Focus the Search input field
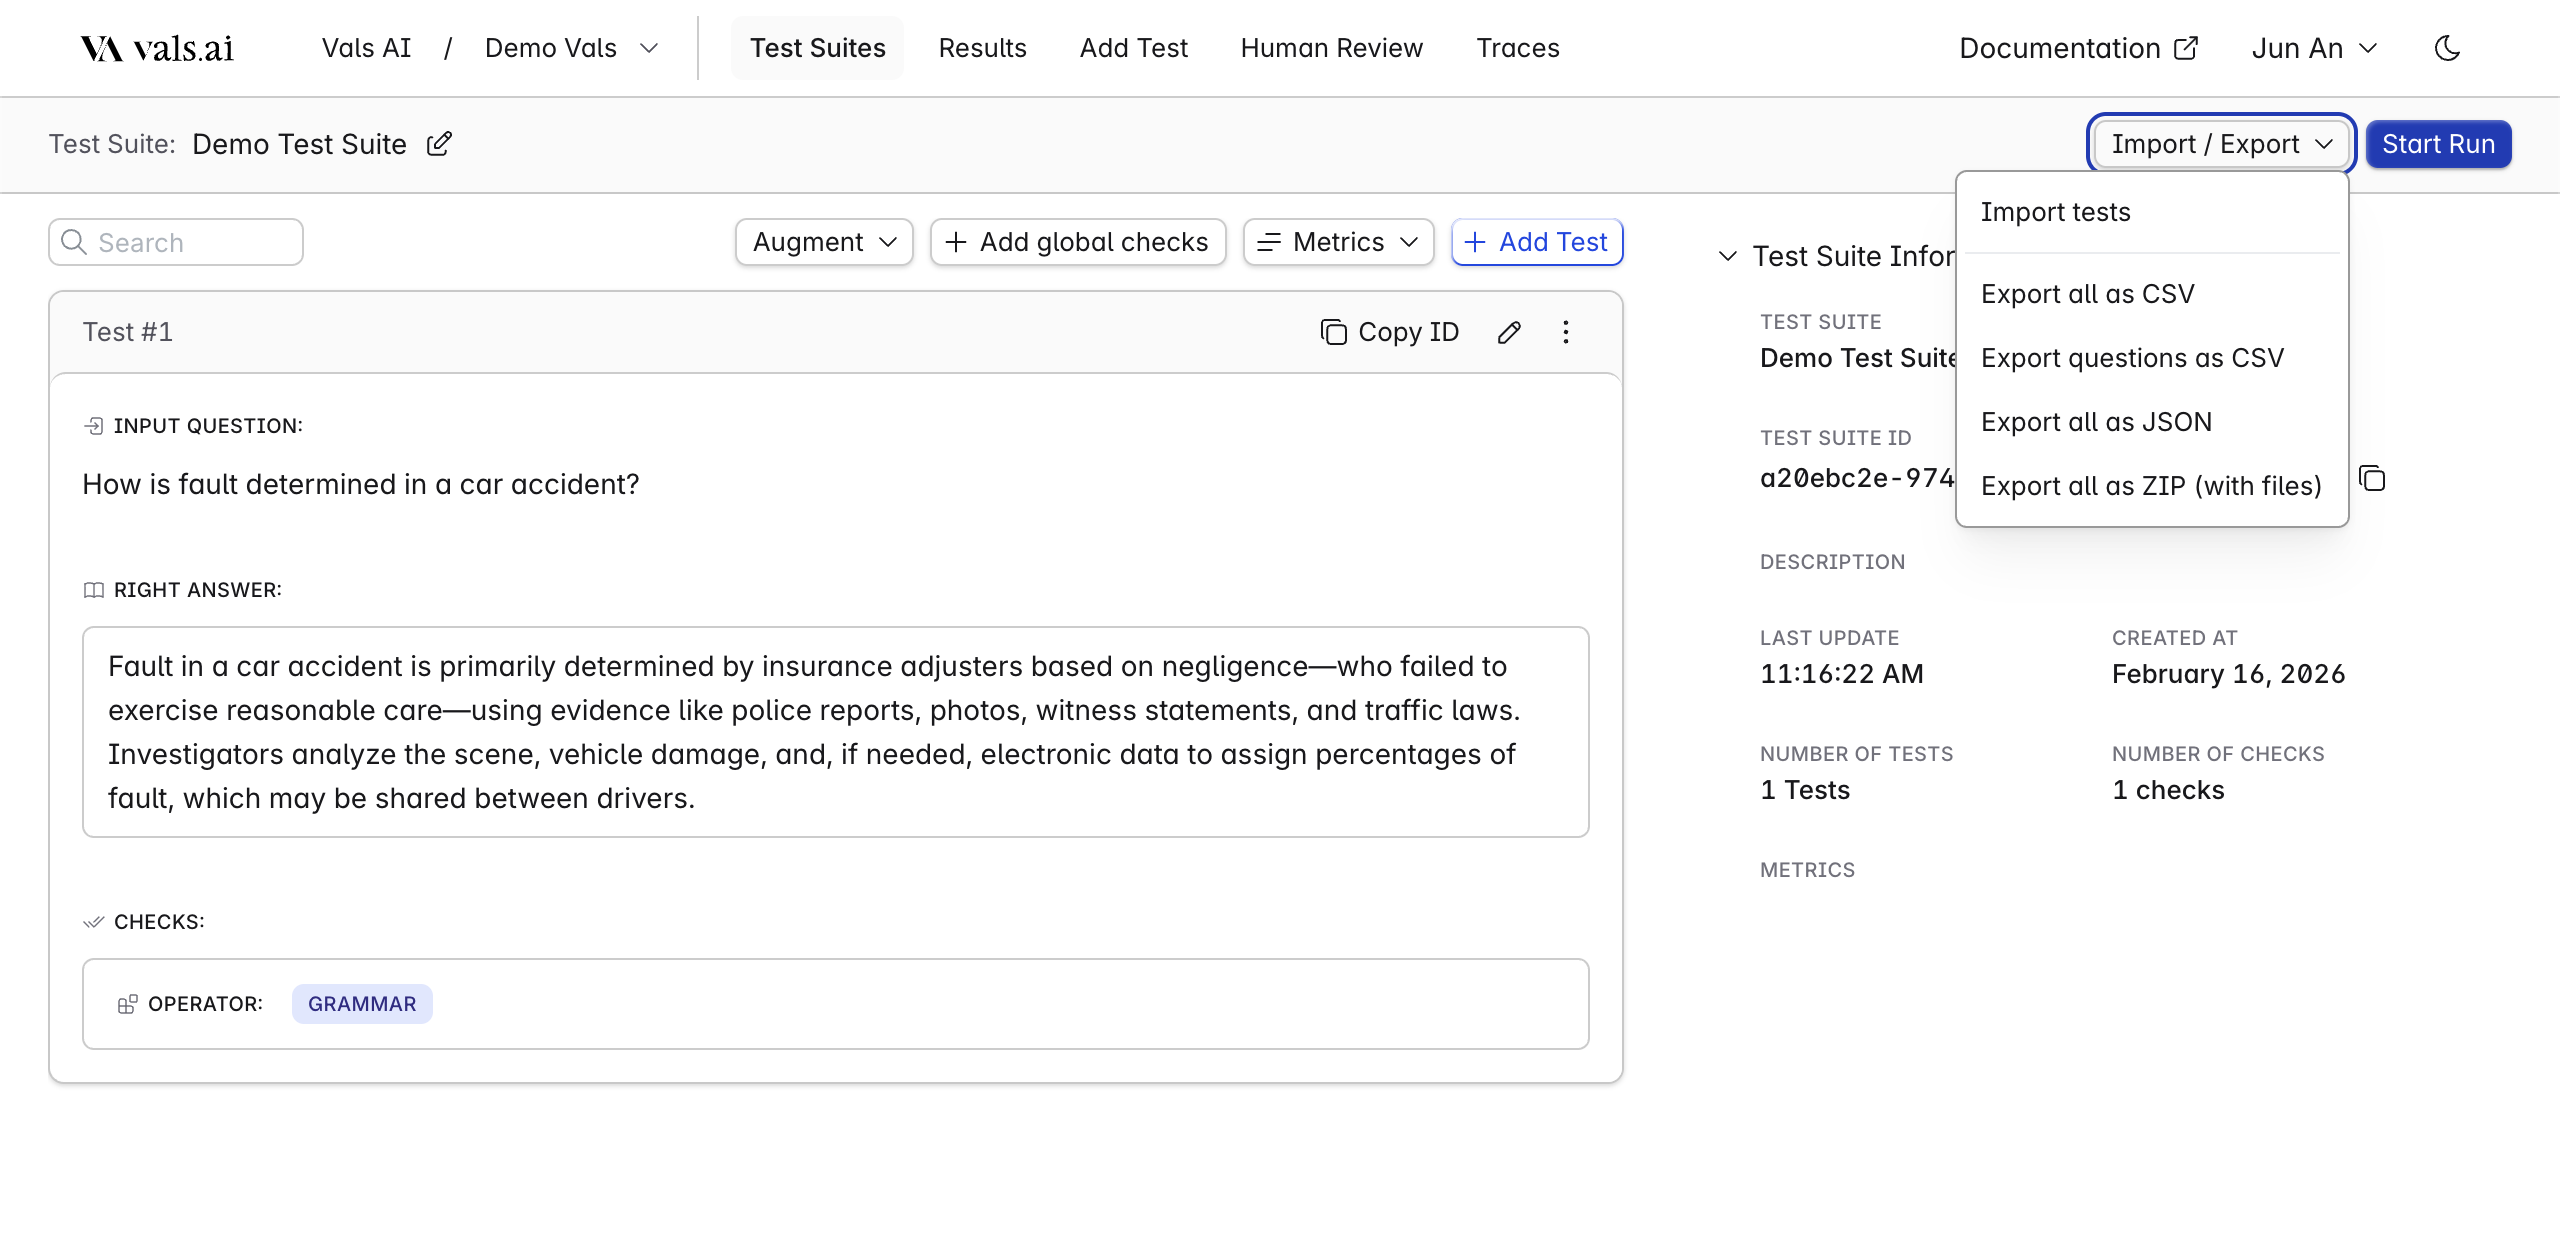This screenshot has height=1240, width=2560. click(x=190, y=242)
